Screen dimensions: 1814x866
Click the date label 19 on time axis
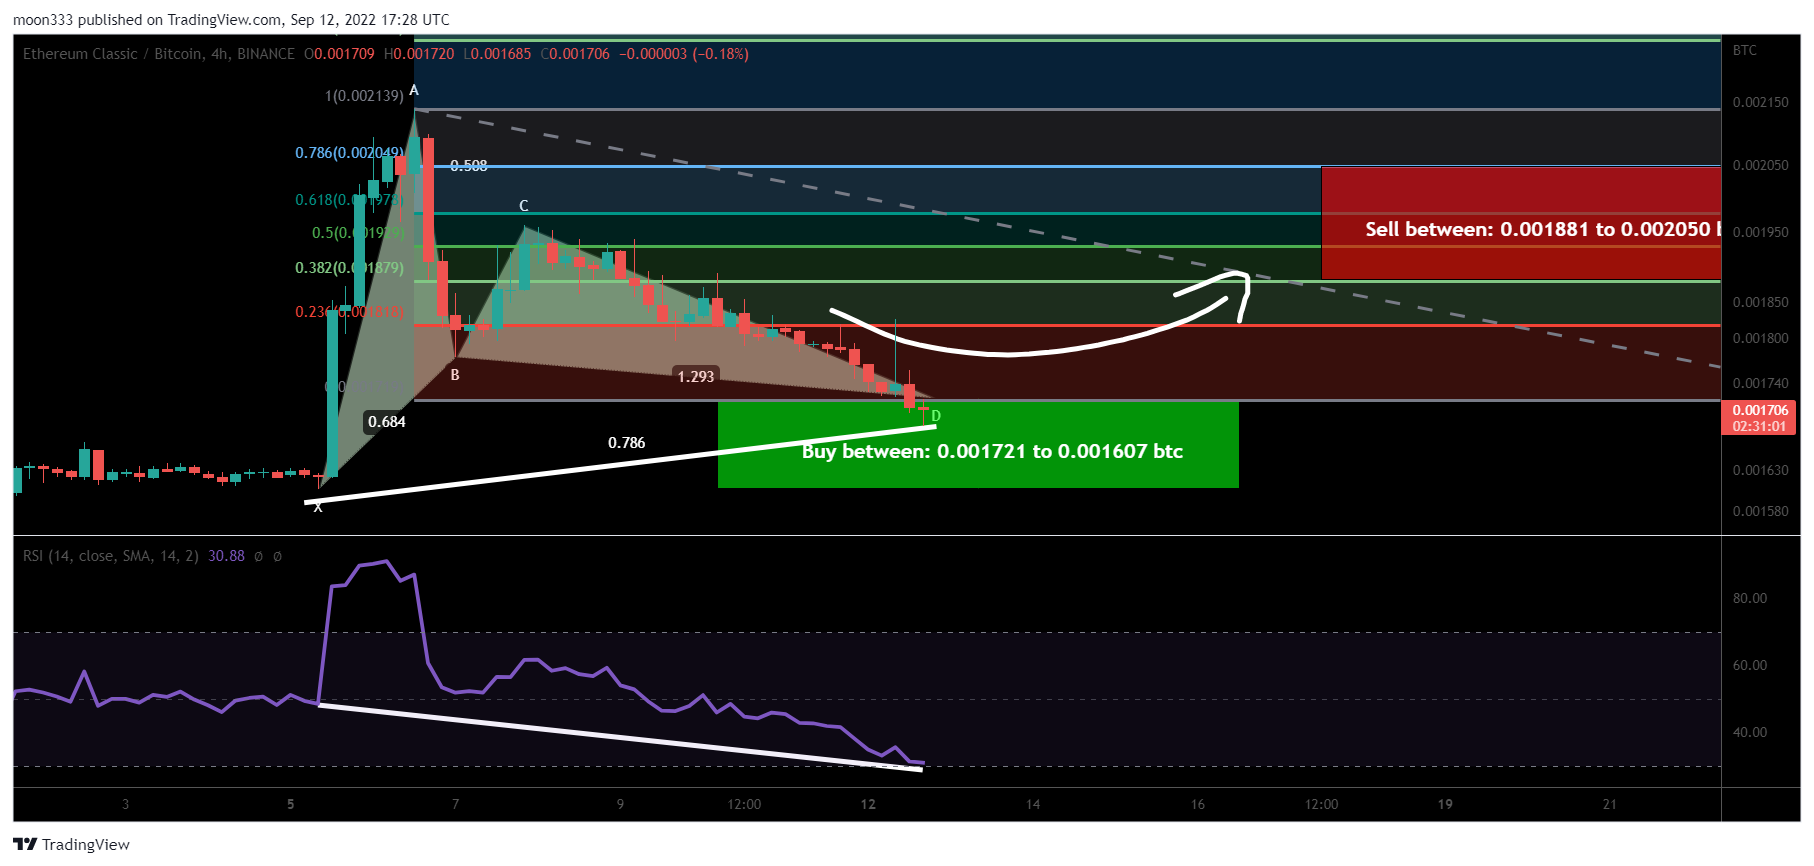(1445, 804)
